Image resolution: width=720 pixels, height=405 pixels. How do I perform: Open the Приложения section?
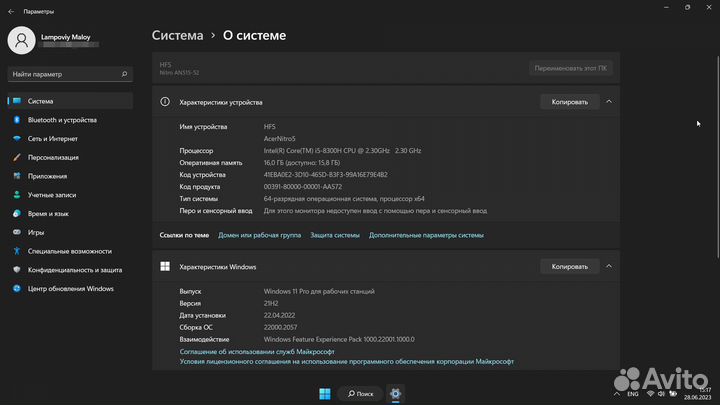pyautogui.click(x=70, y=176)
